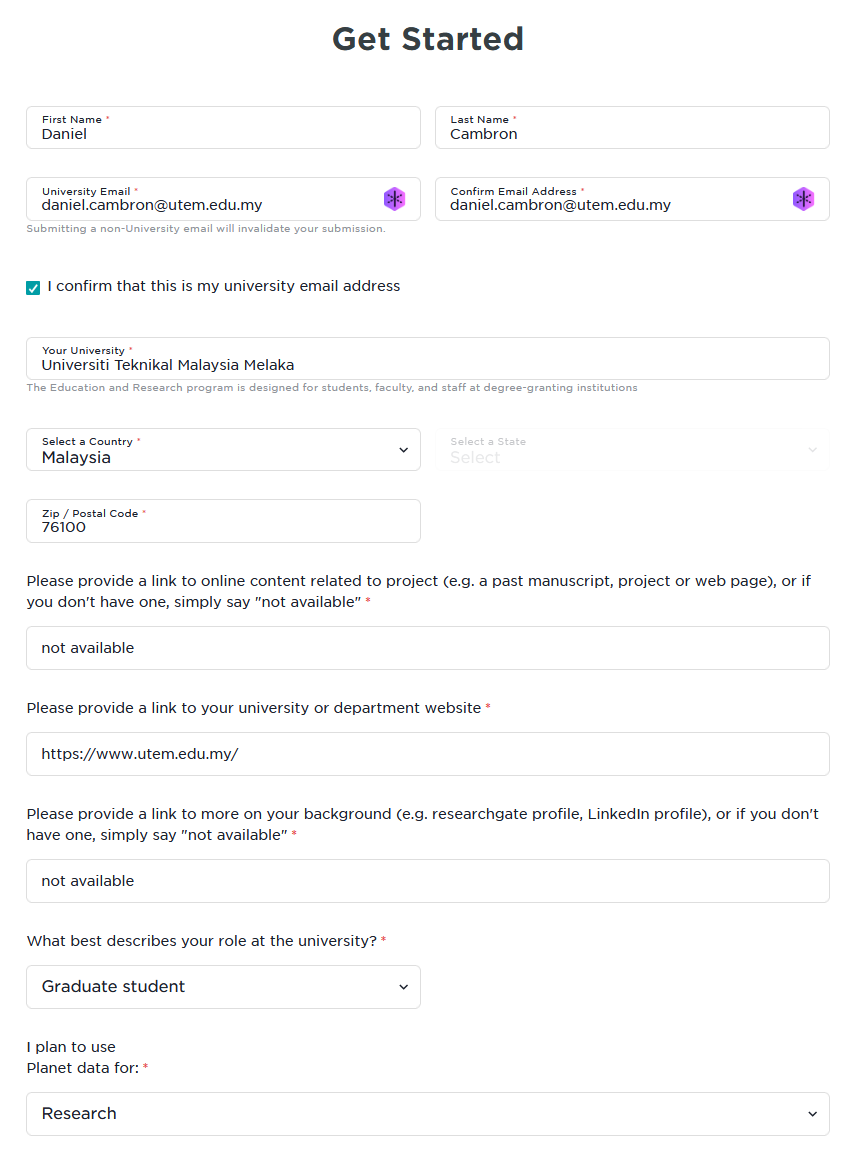Screen dimensions: 851x1153
Task: Click chevron arrow of Malaysia country selector
Action: tap(403, 450)
